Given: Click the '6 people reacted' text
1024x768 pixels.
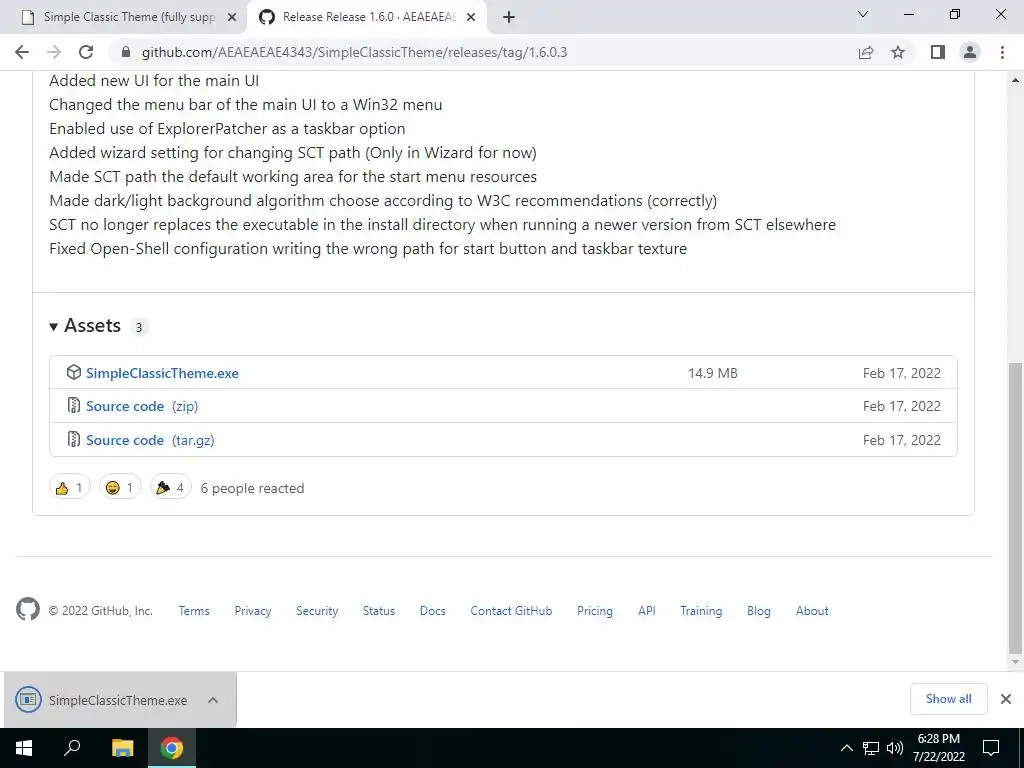Looking at the screenshot, I should tap(252, 488).
